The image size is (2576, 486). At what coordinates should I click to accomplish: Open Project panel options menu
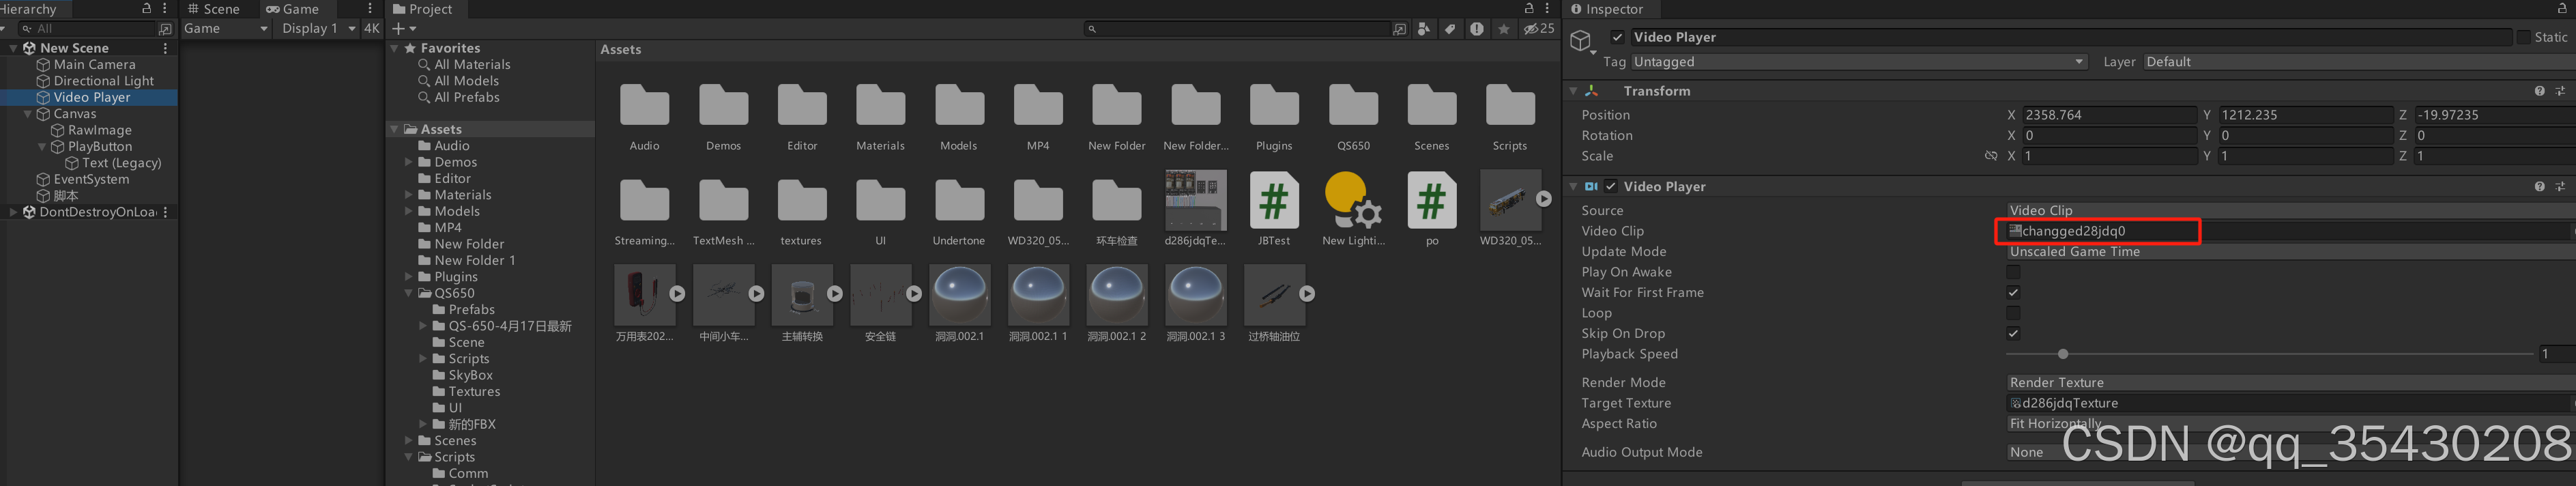1547,8
